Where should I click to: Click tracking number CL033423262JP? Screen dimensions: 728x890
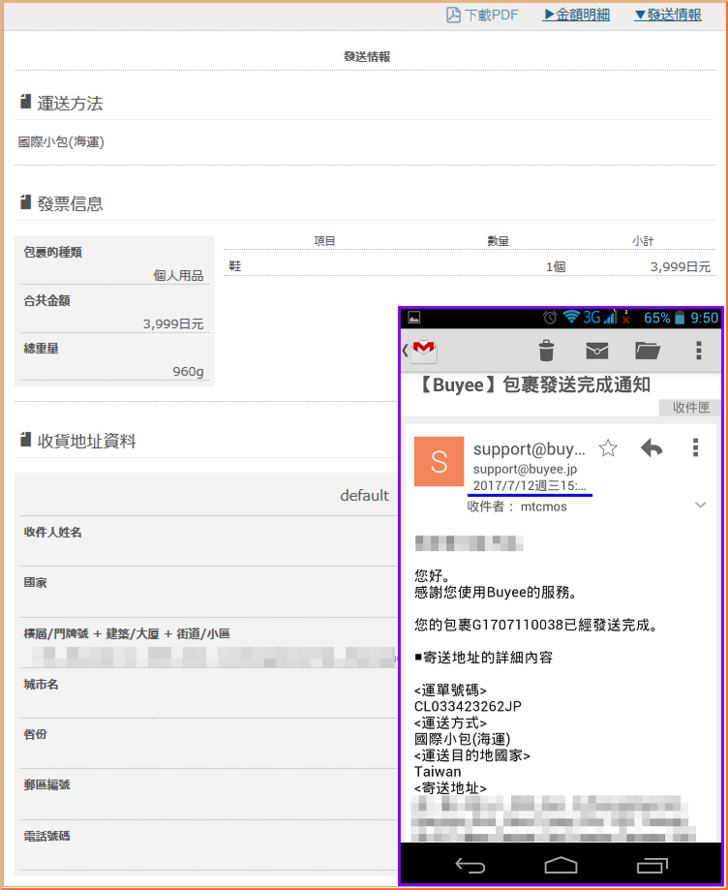(x=468, y=706)
